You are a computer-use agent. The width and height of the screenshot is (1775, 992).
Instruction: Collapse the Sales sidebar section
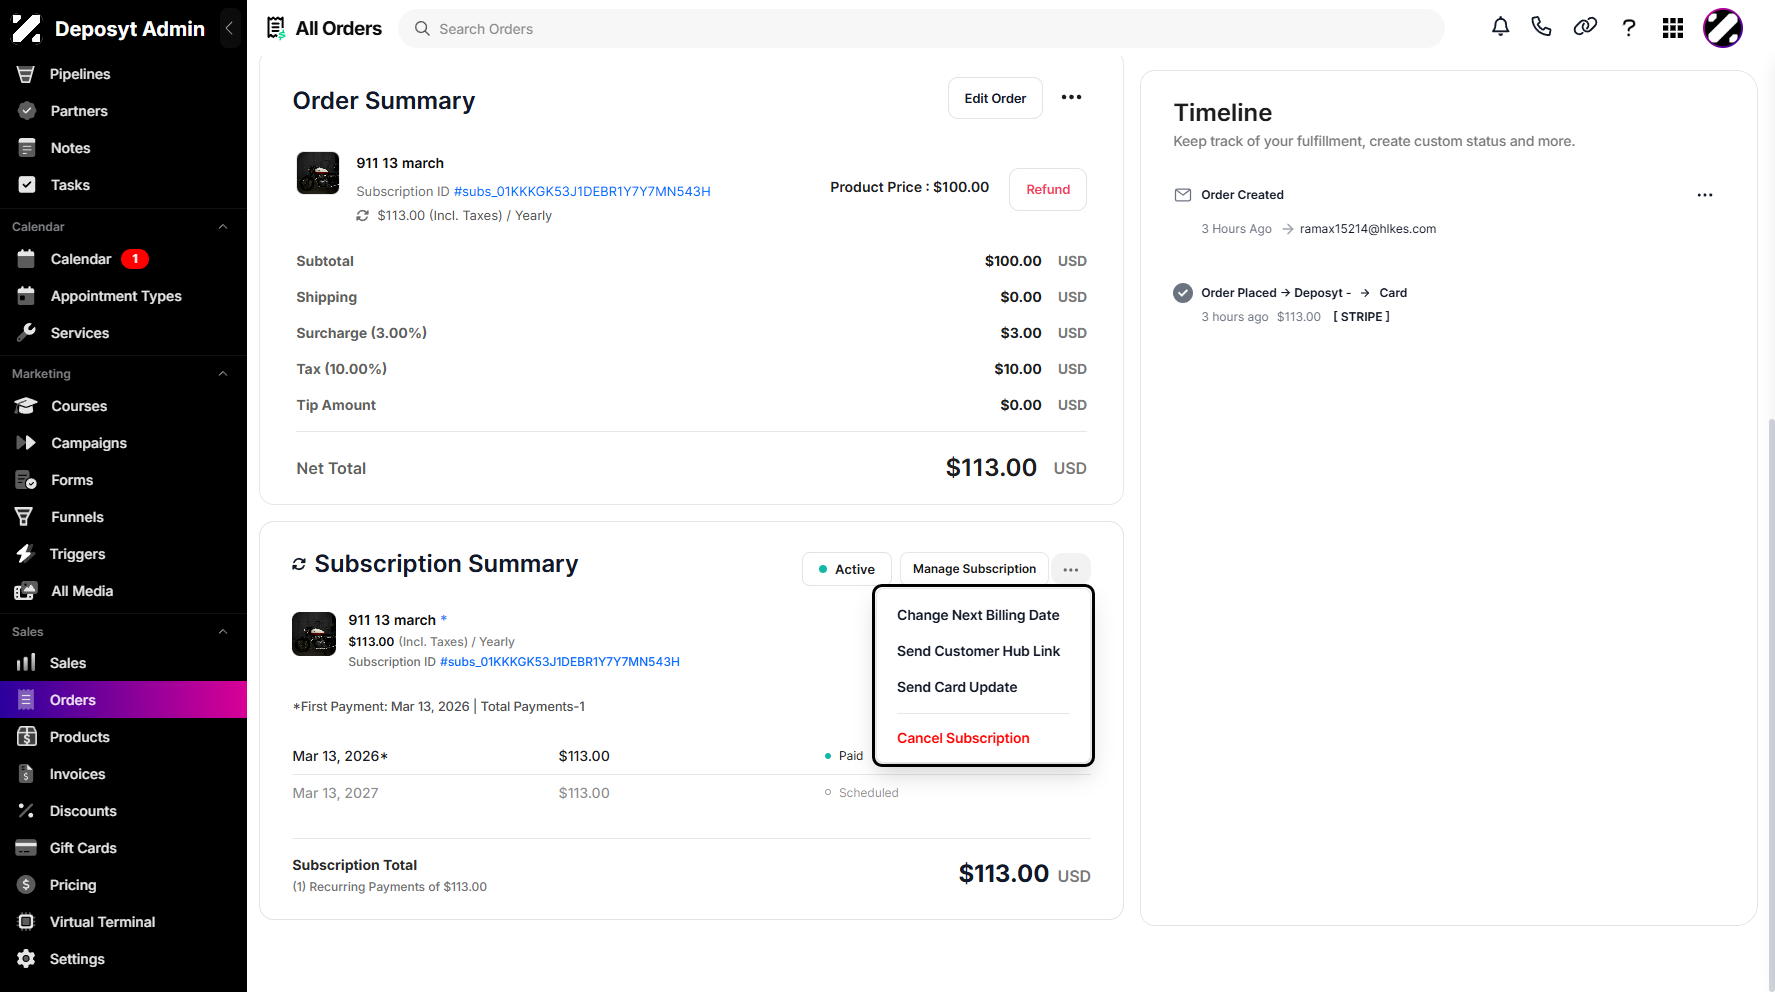pyautogui.click(x=223, y=632)
